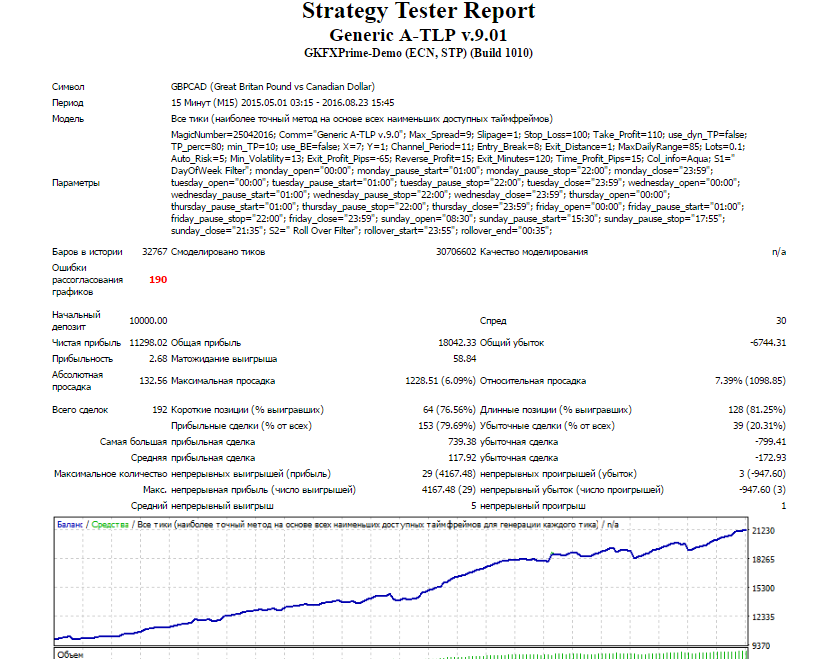Click the long positions value '128 (81.25%)'
The image size is (828, 659).
coord(757,410)
